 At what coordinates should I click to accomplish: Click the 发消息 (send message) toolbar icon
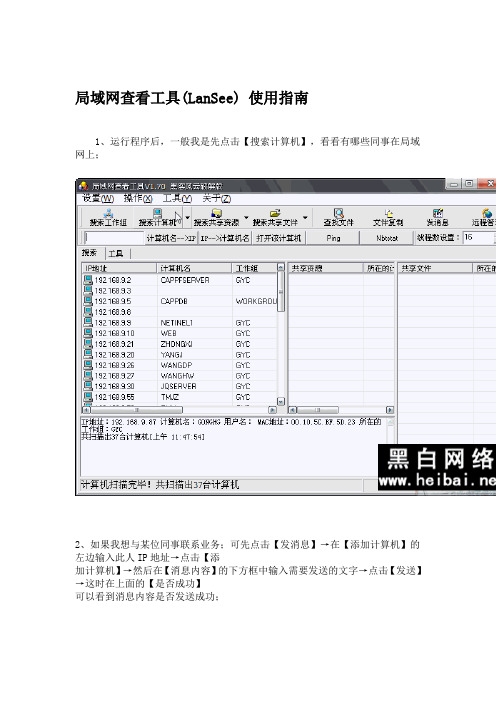[x=437, y=213]
